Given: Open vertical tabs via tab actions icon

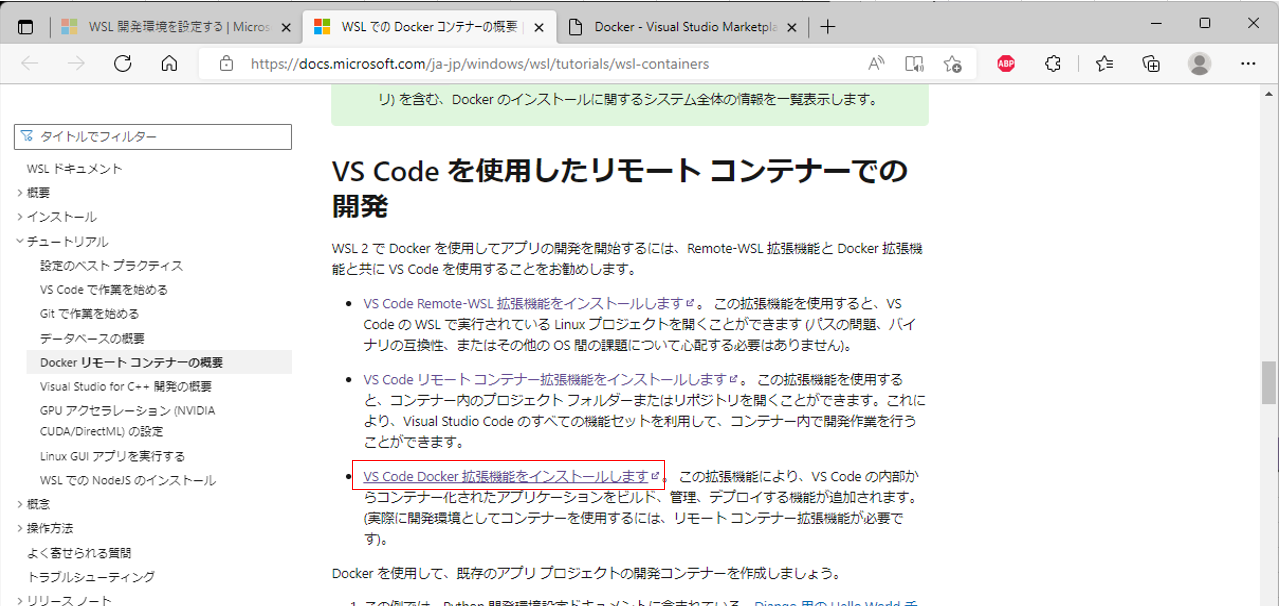Looking at the screenshot, I should pos(24,26).
